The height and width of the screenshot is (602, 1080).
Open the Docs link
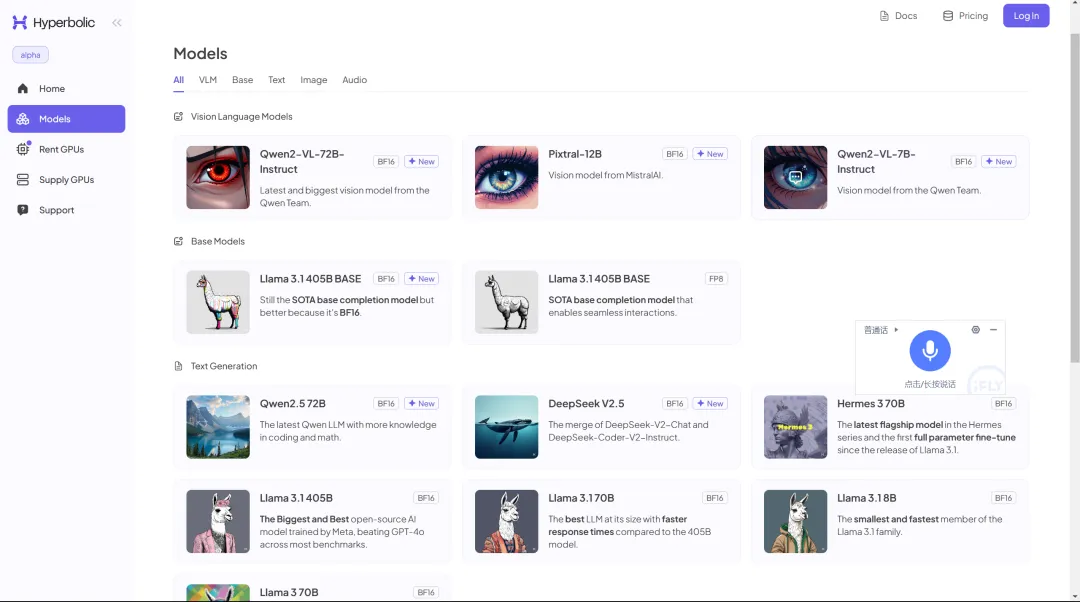tap(898, 16)
